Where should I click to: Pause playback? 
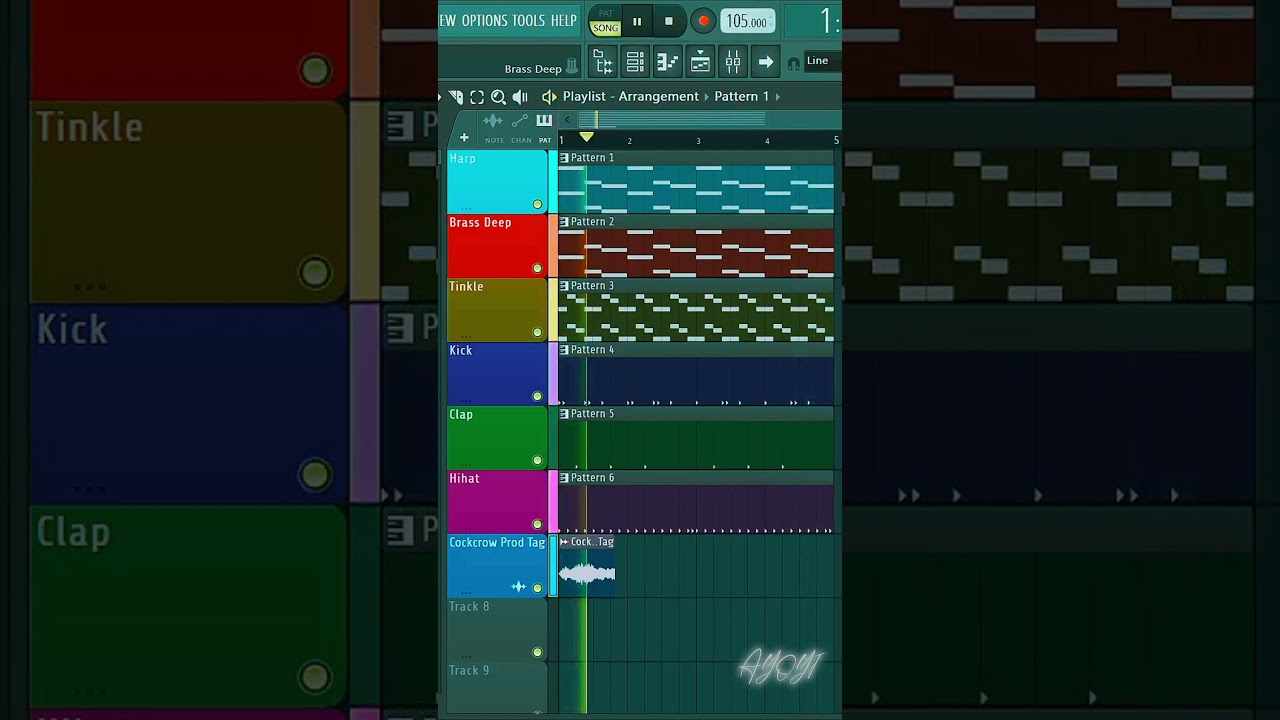coord(637,21)
